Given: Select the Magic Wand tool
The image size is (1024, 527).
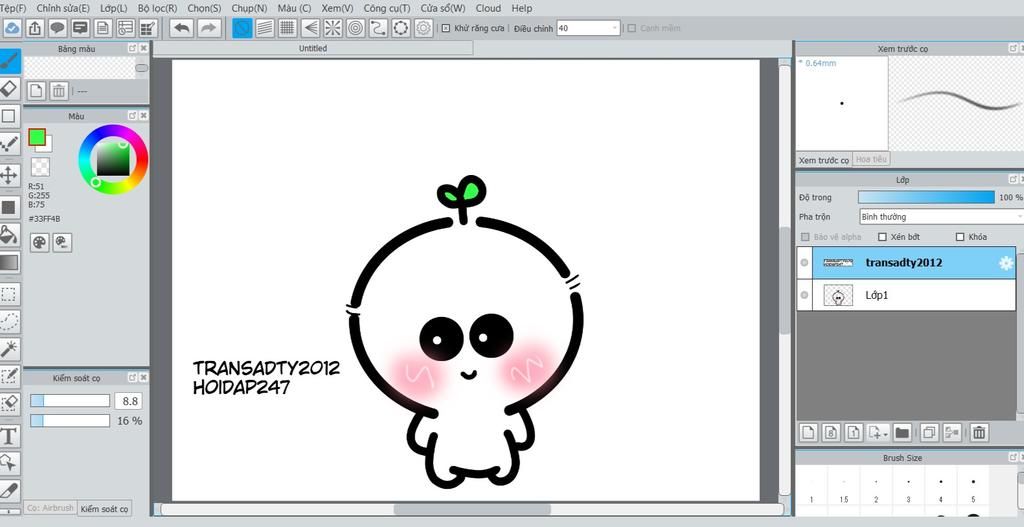Looking at the screenshot, I should coord(9,349).
